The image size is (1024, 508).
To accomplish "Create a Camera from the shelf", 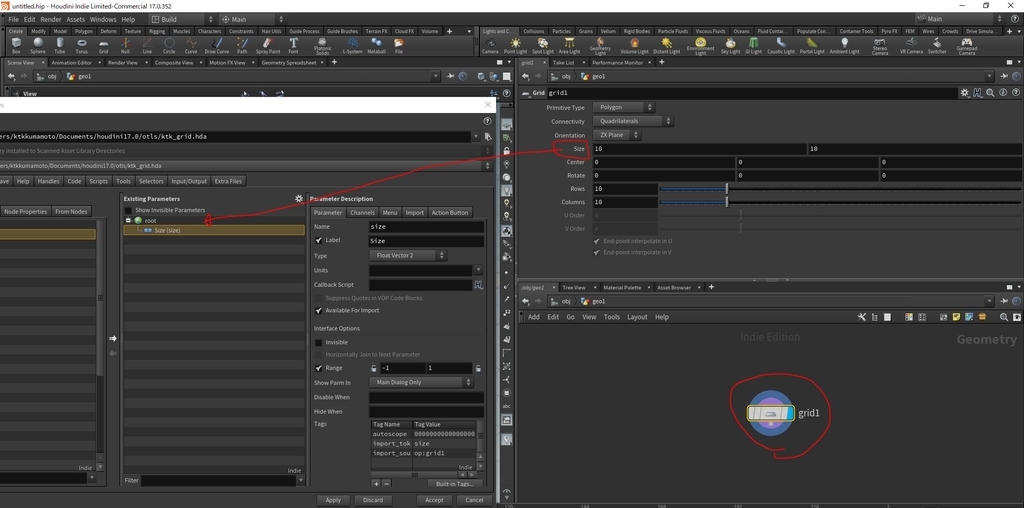I will [490, 45].
